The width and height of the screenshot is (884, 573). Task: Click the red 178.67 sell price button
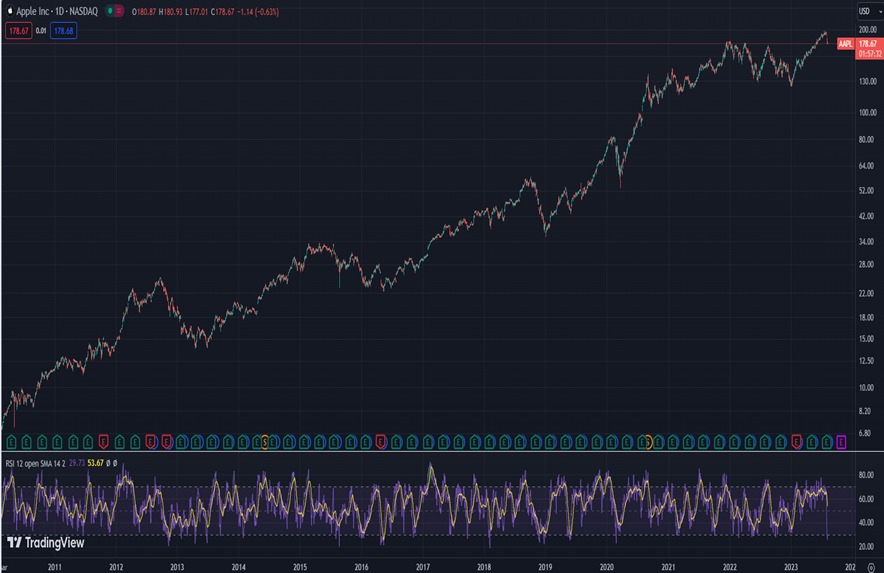pyautogui.click(x=19, y=31)
